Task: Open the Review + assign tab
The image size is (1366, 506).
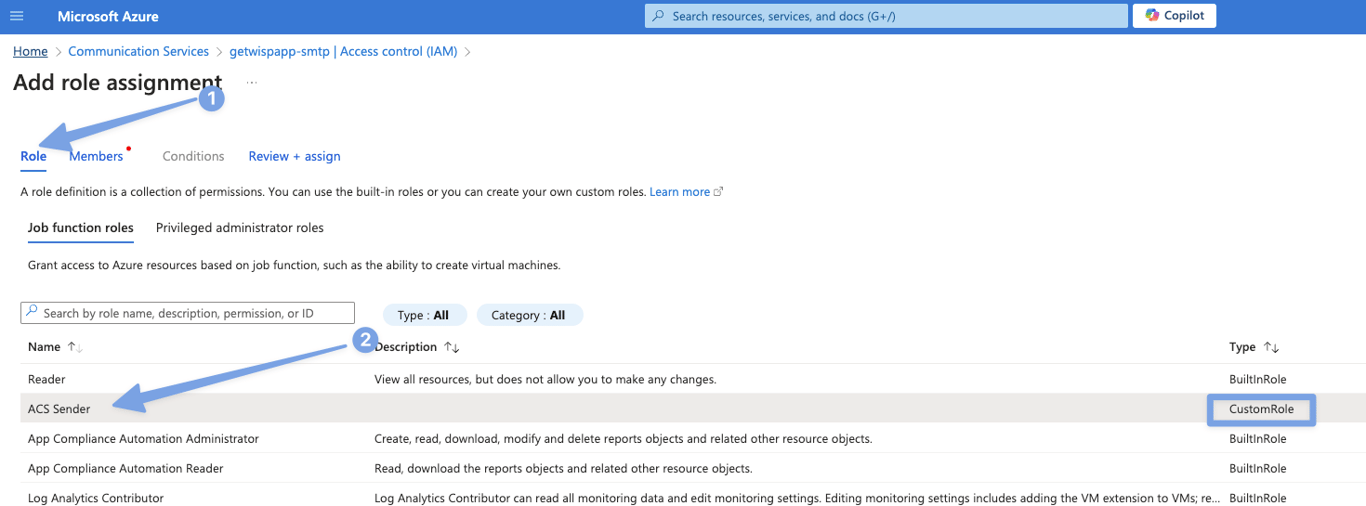Action: pyautogui.click(x=294, y=156)
